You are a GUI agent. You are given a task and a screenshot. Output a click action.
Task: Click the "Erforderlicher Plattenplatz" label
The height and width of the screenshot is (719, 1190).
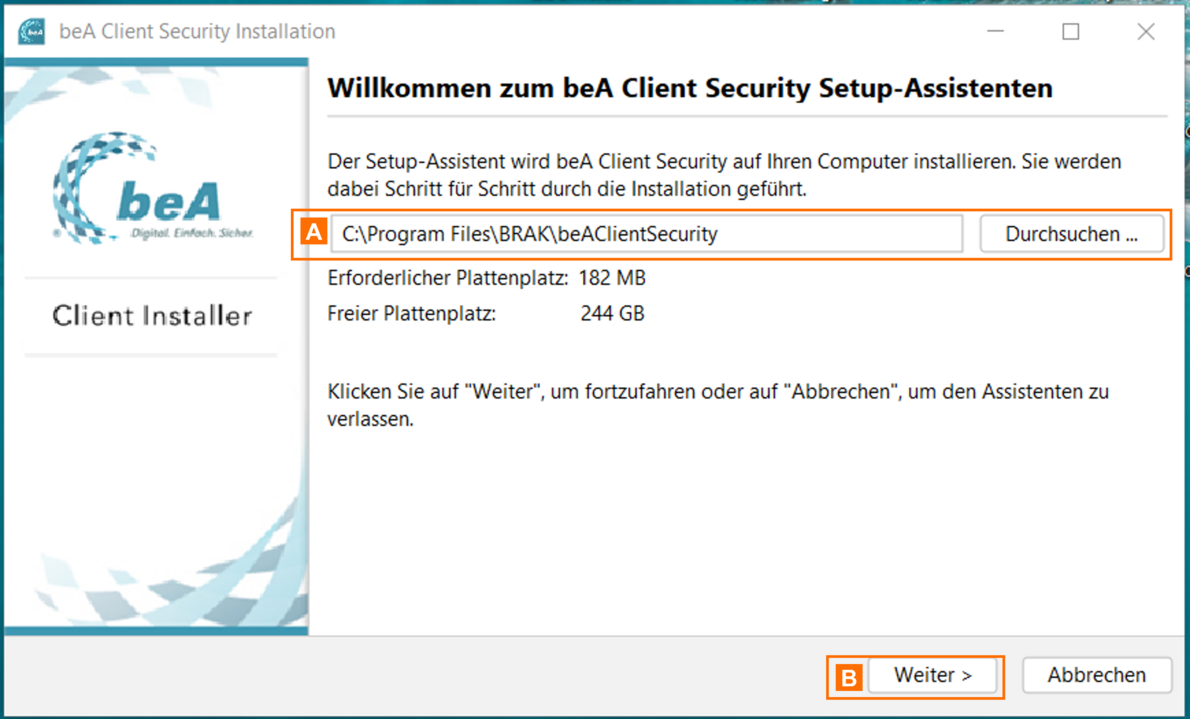click(x=448, y=277)
